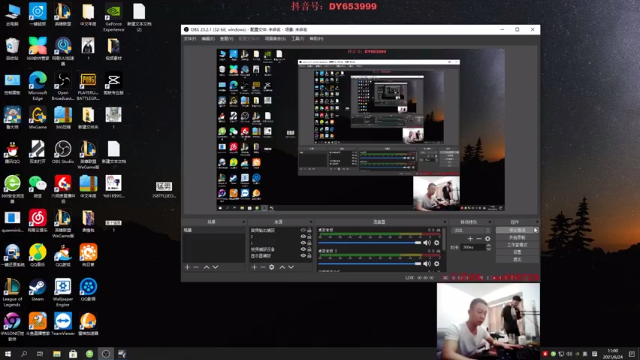Open the taskbar search magnifier
640x360 pixels.
click(x=24, y=354)
